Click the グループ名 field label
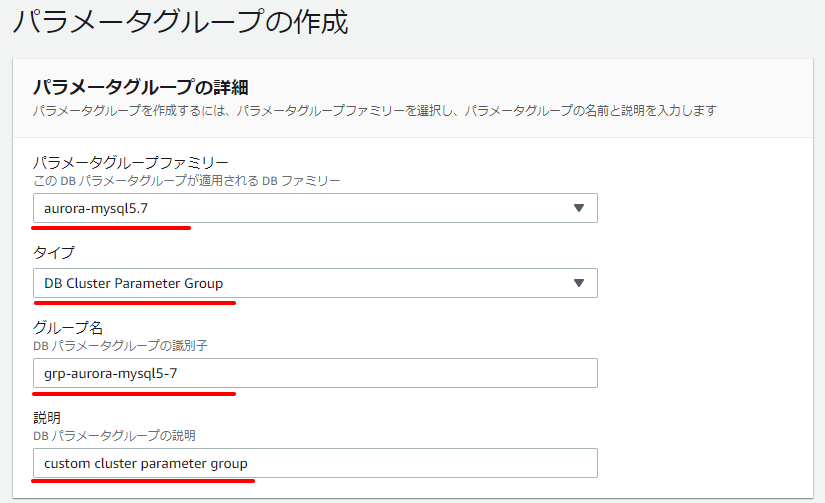This screenshot has height=503, width=825. tap(68, 327)
